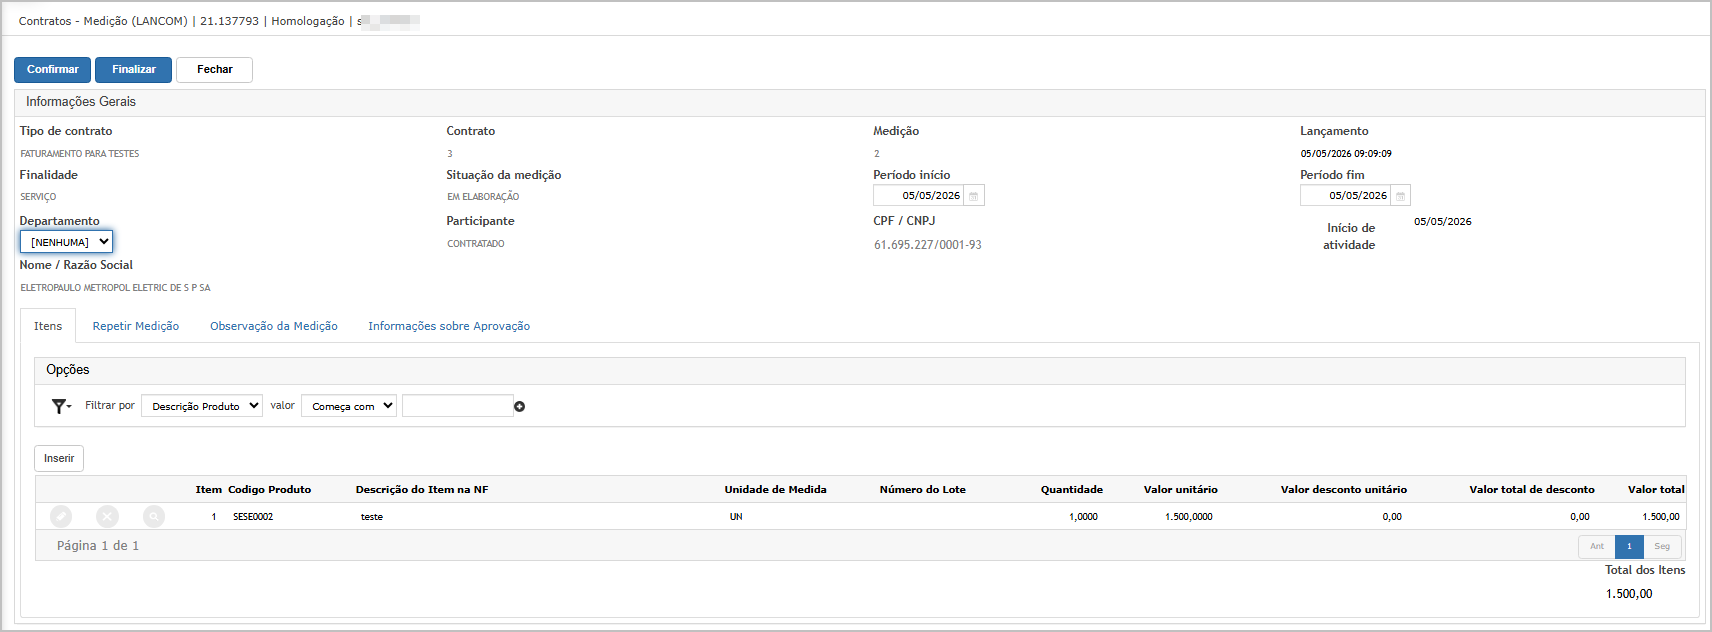
Task: Click the Finalizar button
Action: 134,70
